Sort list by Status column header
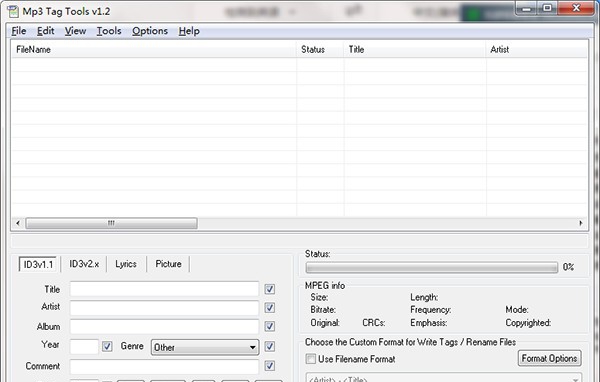Image resolution: width=600 pixels, height=382 pixels. click(x=320, y=49)
